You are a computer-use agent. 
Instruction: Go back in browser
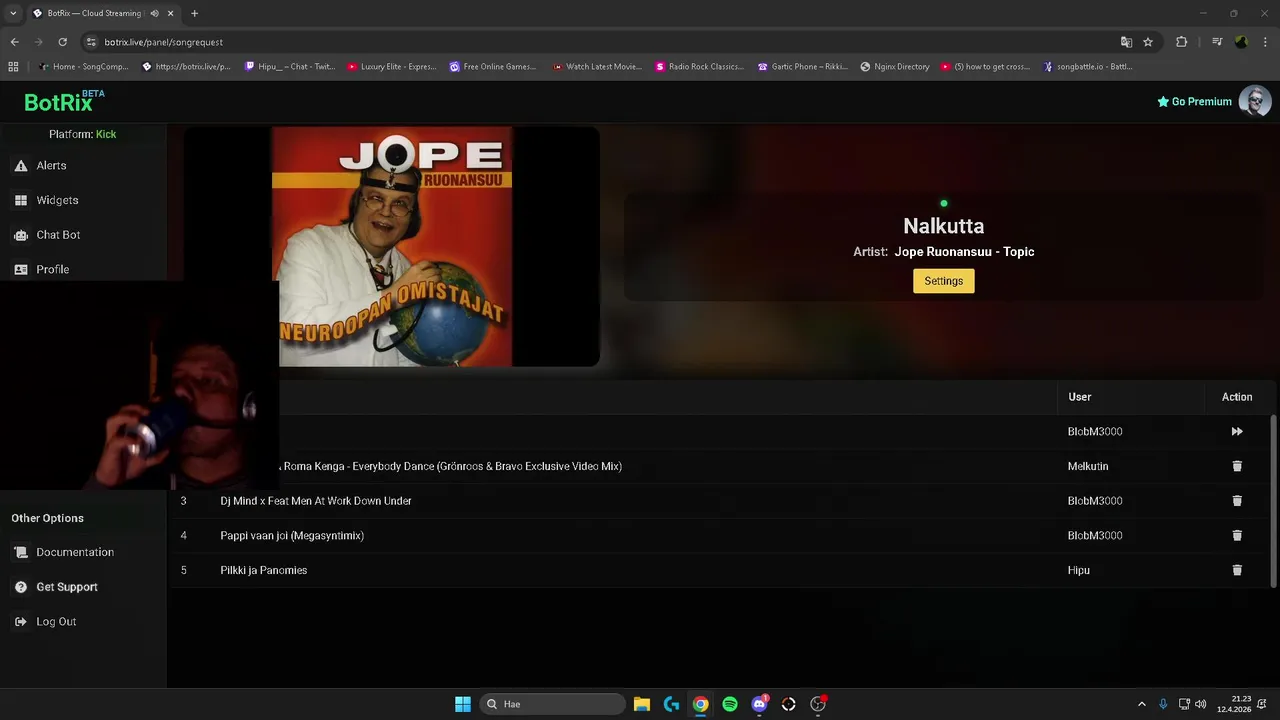(14, 42)
